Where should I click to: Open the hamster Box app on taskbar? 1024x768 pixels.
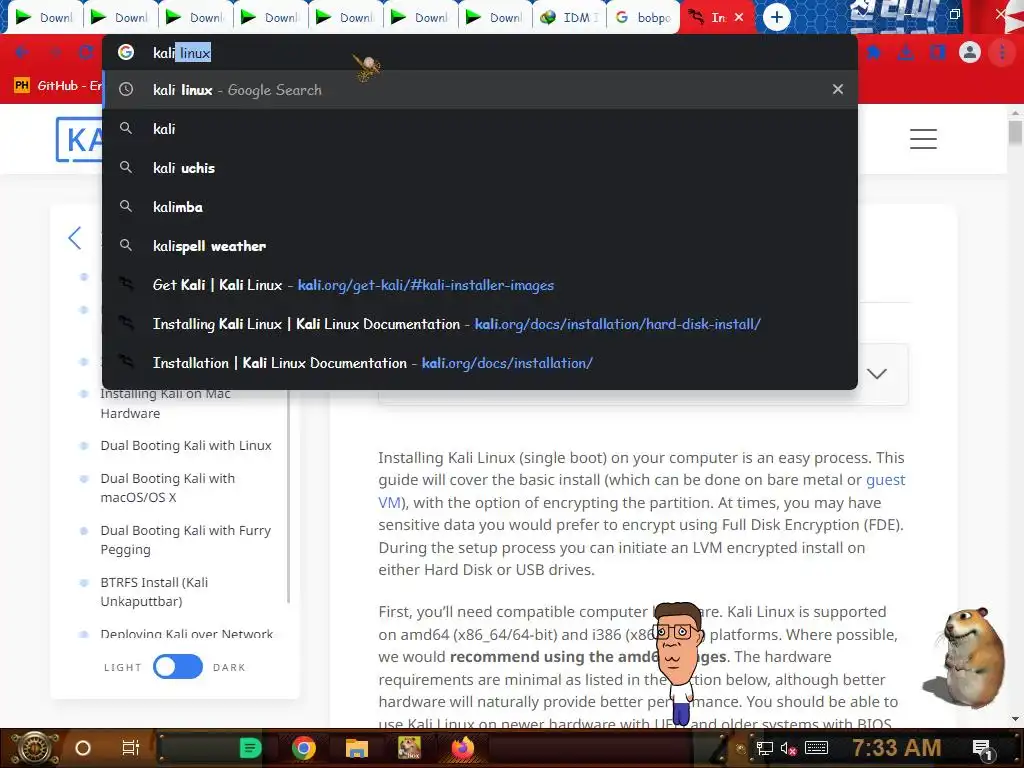tap(409, 748)
